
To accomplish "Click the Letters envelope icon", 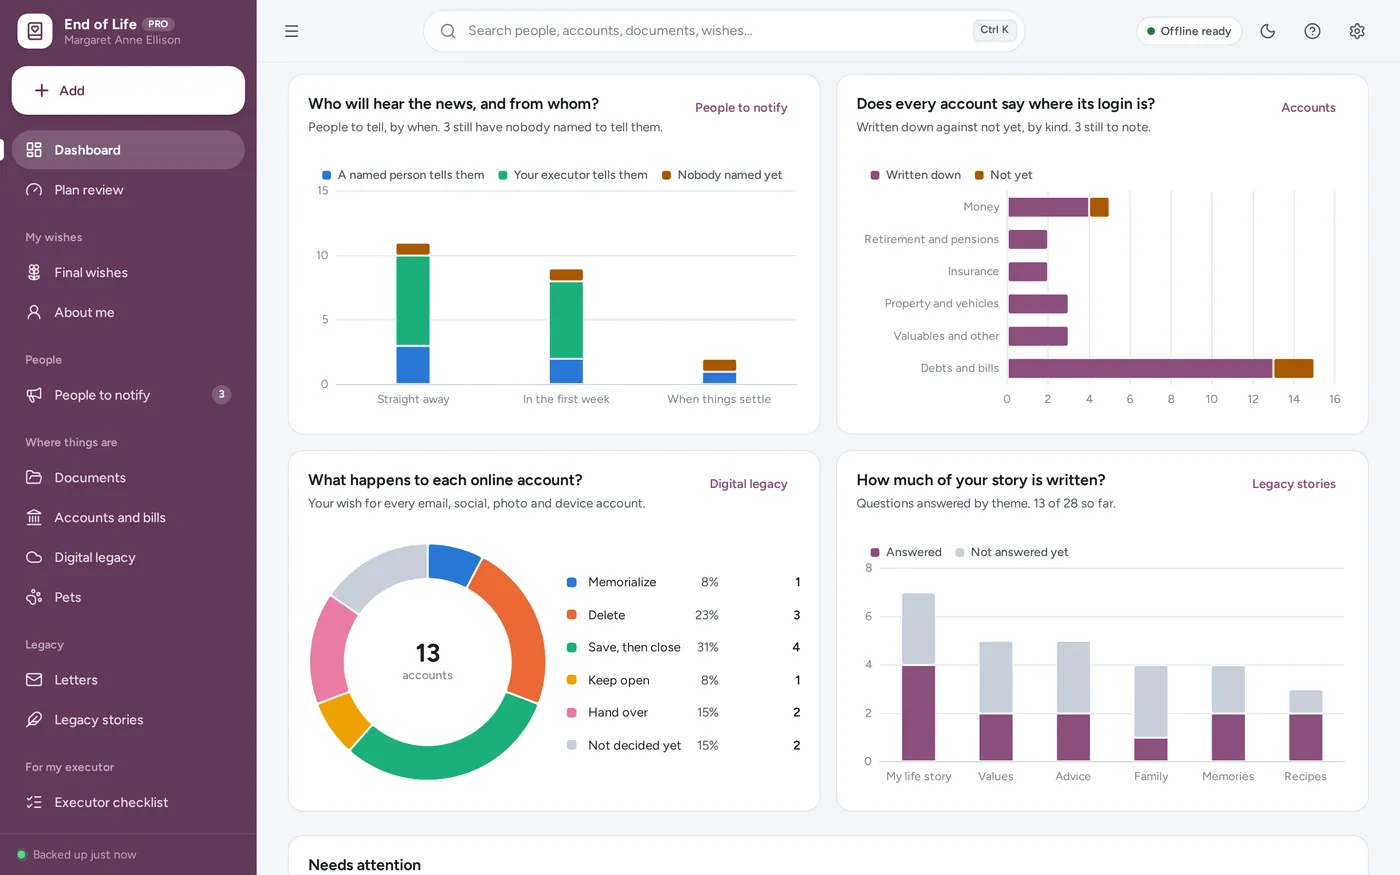I will tap(34, 680).
